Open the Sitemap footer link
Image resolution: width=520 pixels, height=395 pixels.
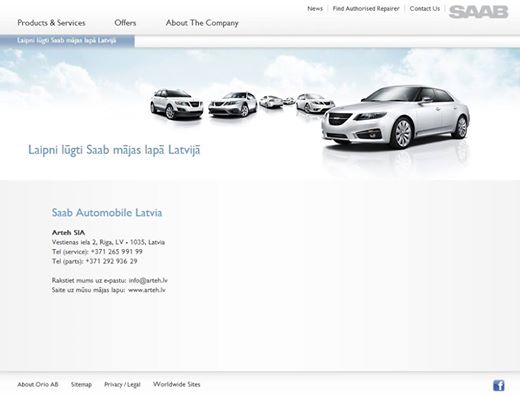point(81,384)
